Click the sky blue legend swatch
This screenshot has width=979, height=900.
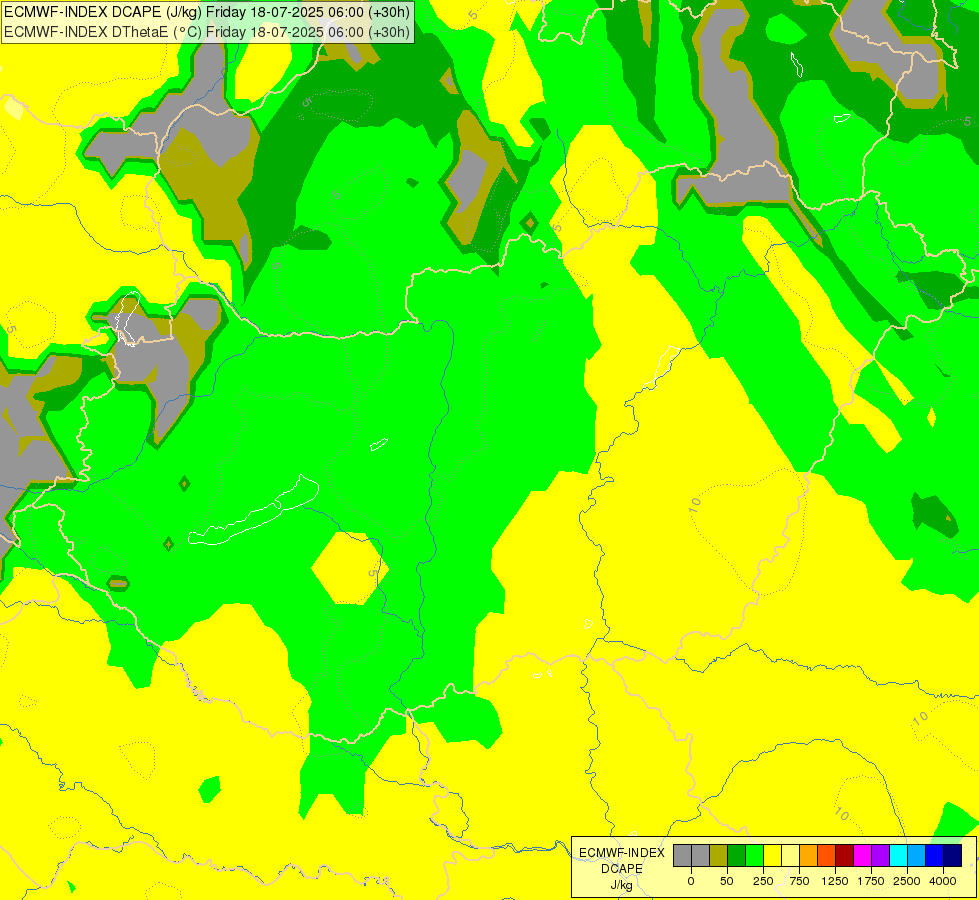pos(917,856)
